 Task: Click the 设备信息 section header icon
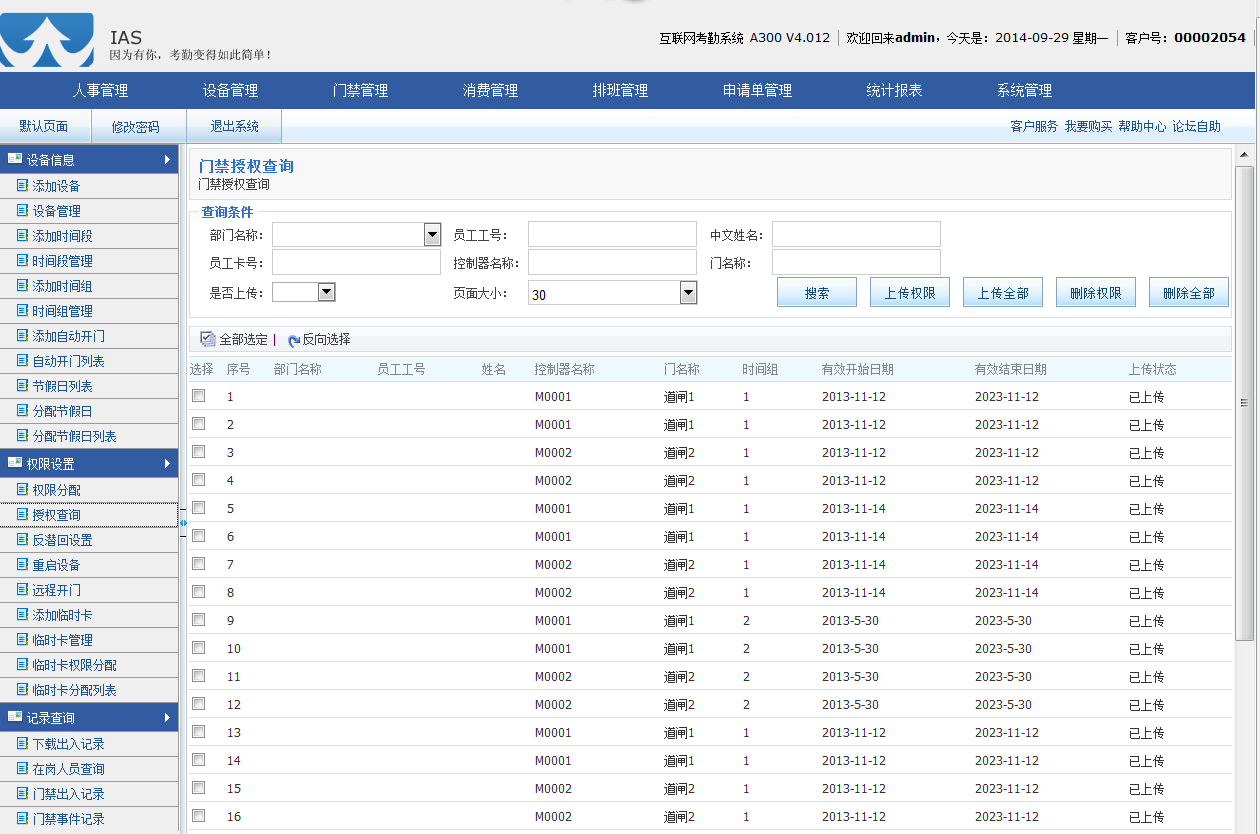pyautogui.click(x=15, y=158)
